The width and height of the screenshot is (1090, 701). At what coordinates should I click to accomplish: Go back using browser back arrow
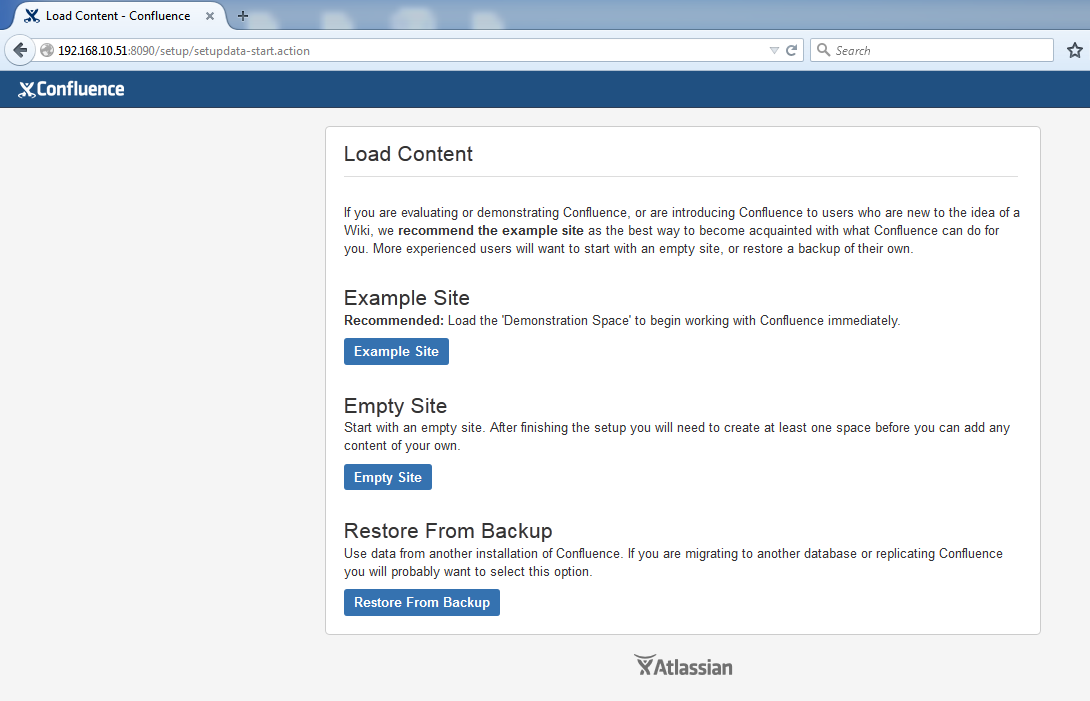[19, 50]
